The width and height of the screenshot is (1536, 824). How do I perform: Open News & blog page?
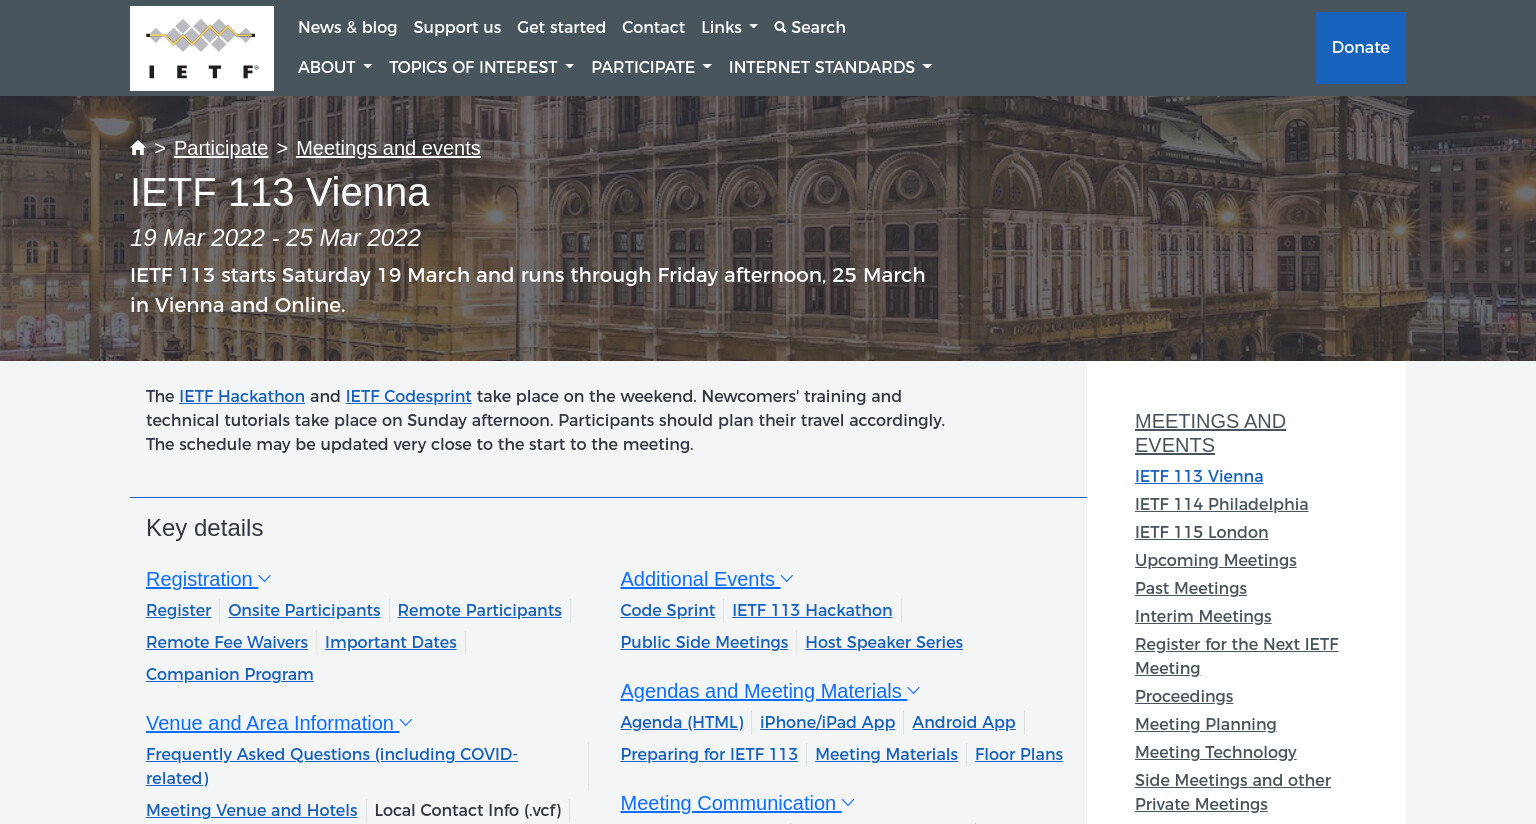pos(347,27)
